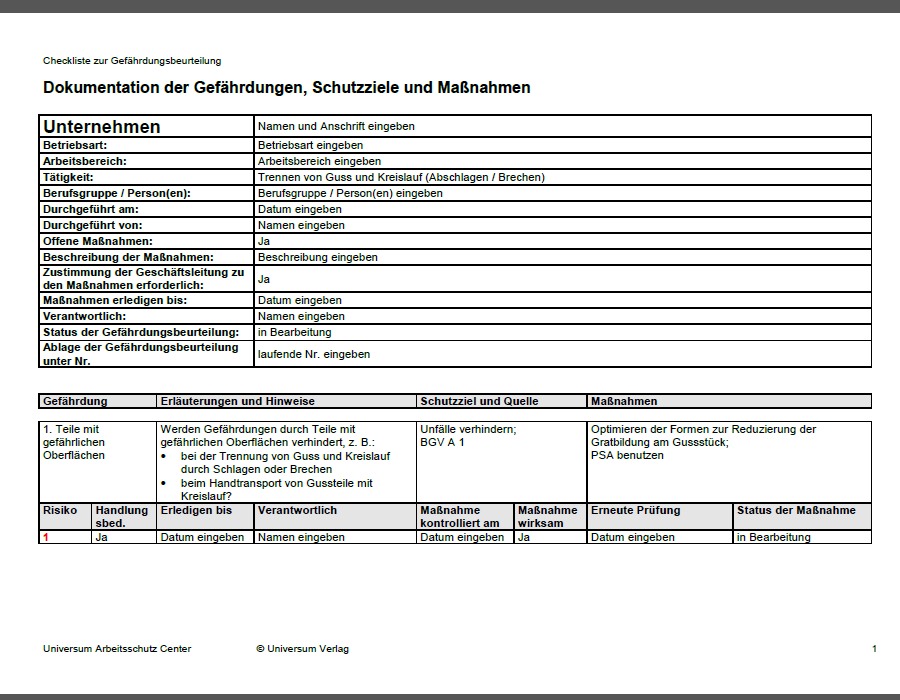Select the 'Betriebsart eingeben' field

click(562, 145)
